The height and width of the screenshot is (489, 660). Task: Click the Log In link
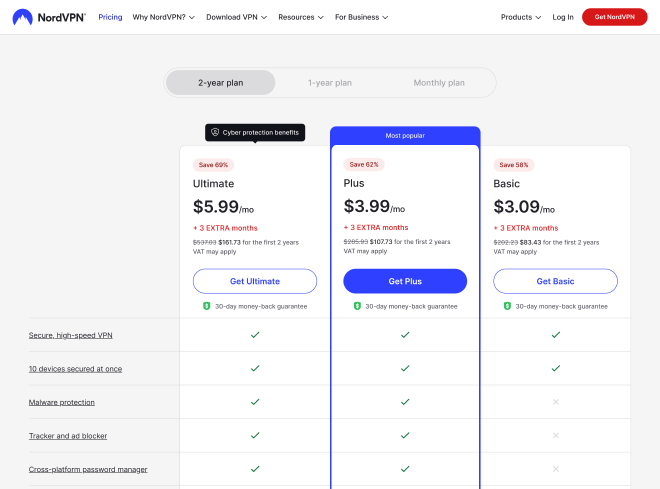click(563, 17)
